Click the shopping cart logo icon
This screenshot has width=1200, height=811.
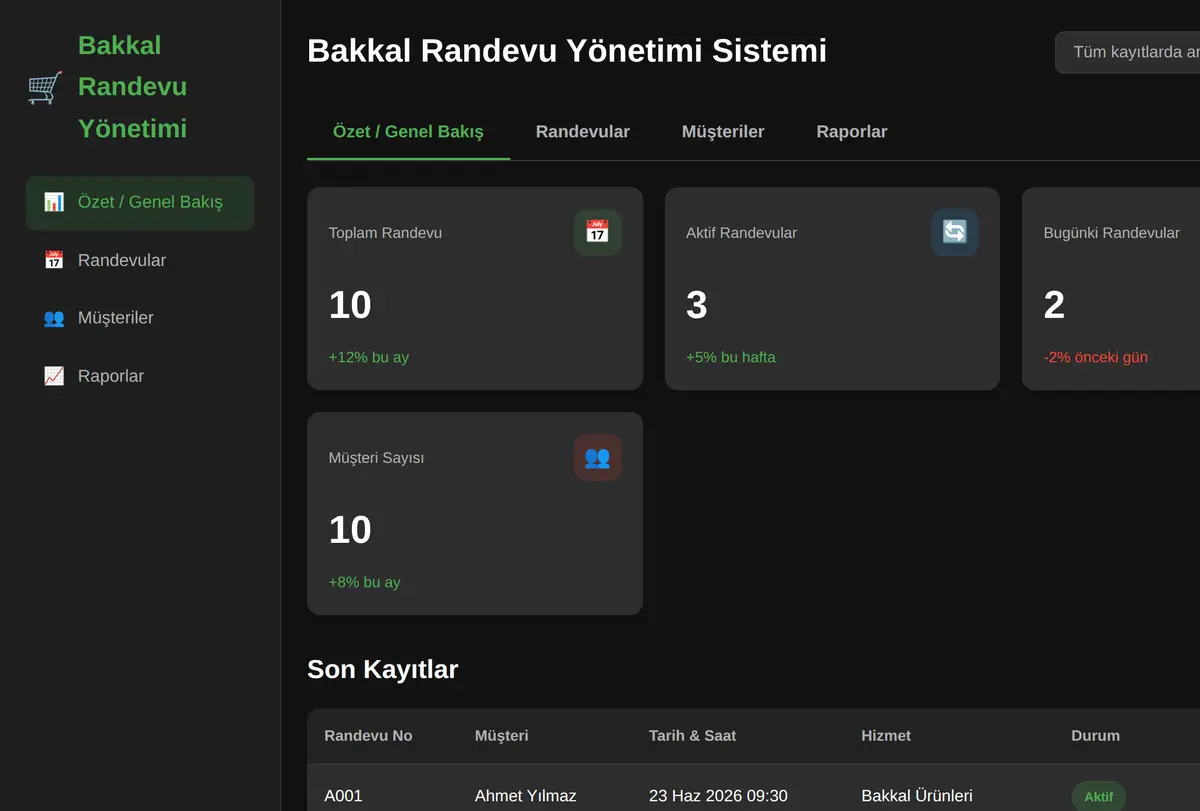point(45,87)
